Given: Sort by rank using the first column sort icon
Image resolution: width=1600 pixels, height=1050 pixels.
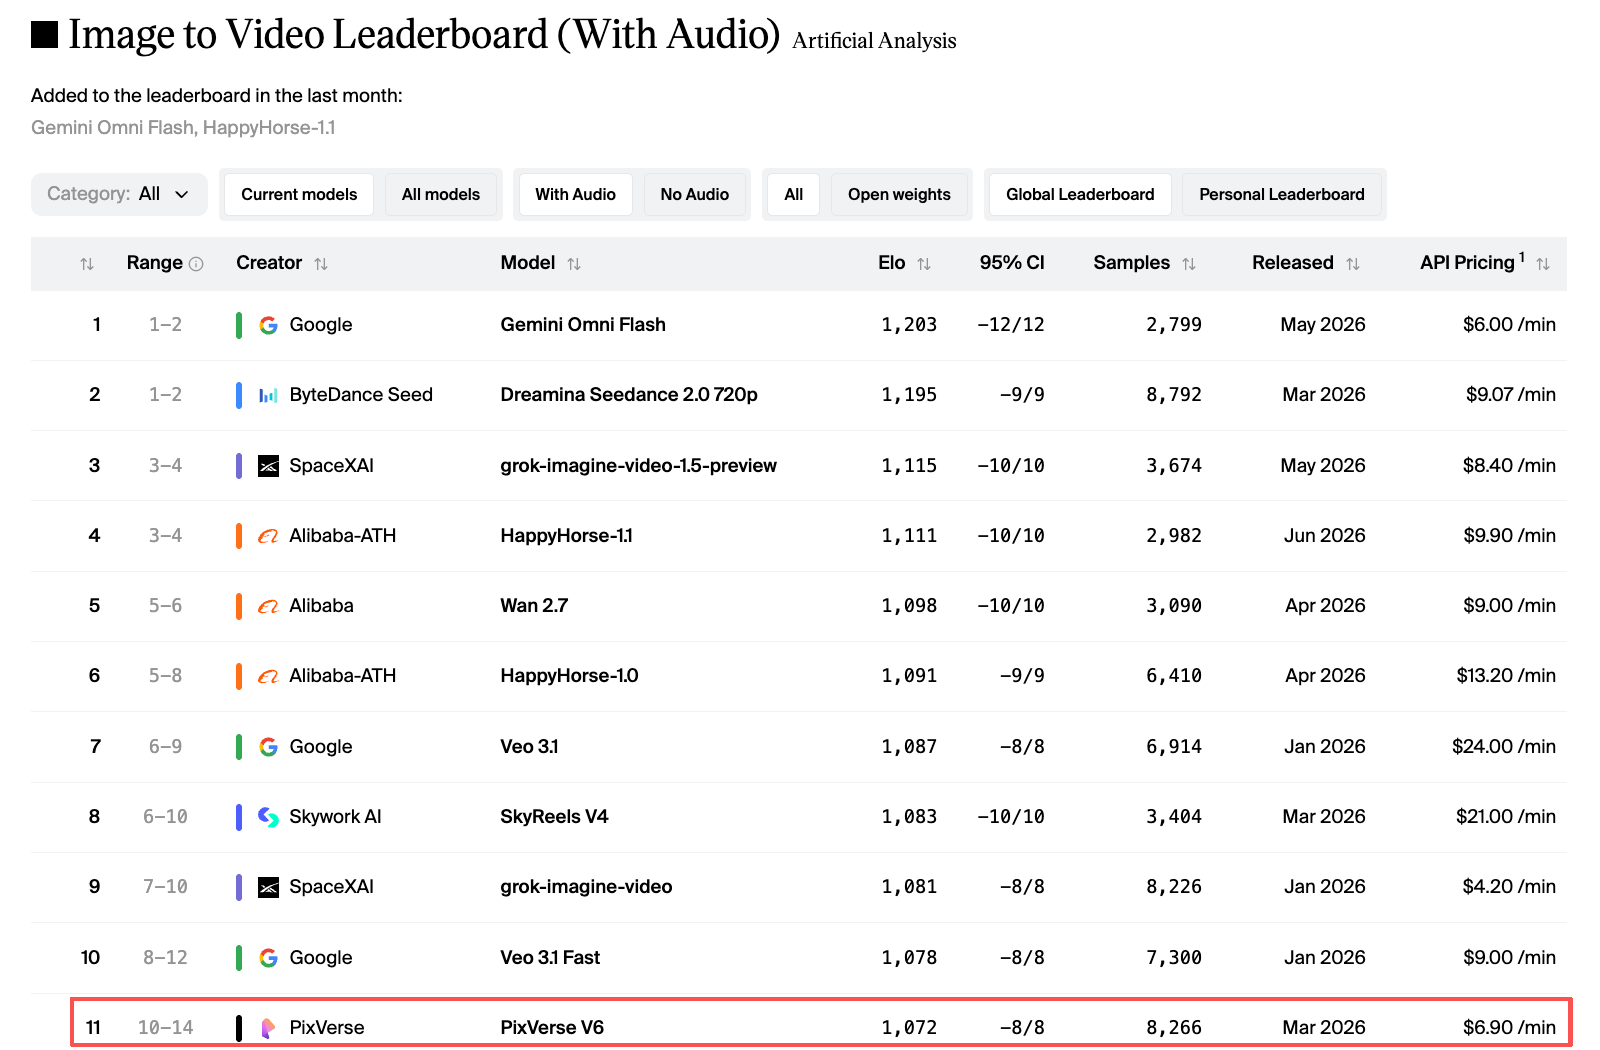Looking at the screenshot, I should click(x=87, y=264).
